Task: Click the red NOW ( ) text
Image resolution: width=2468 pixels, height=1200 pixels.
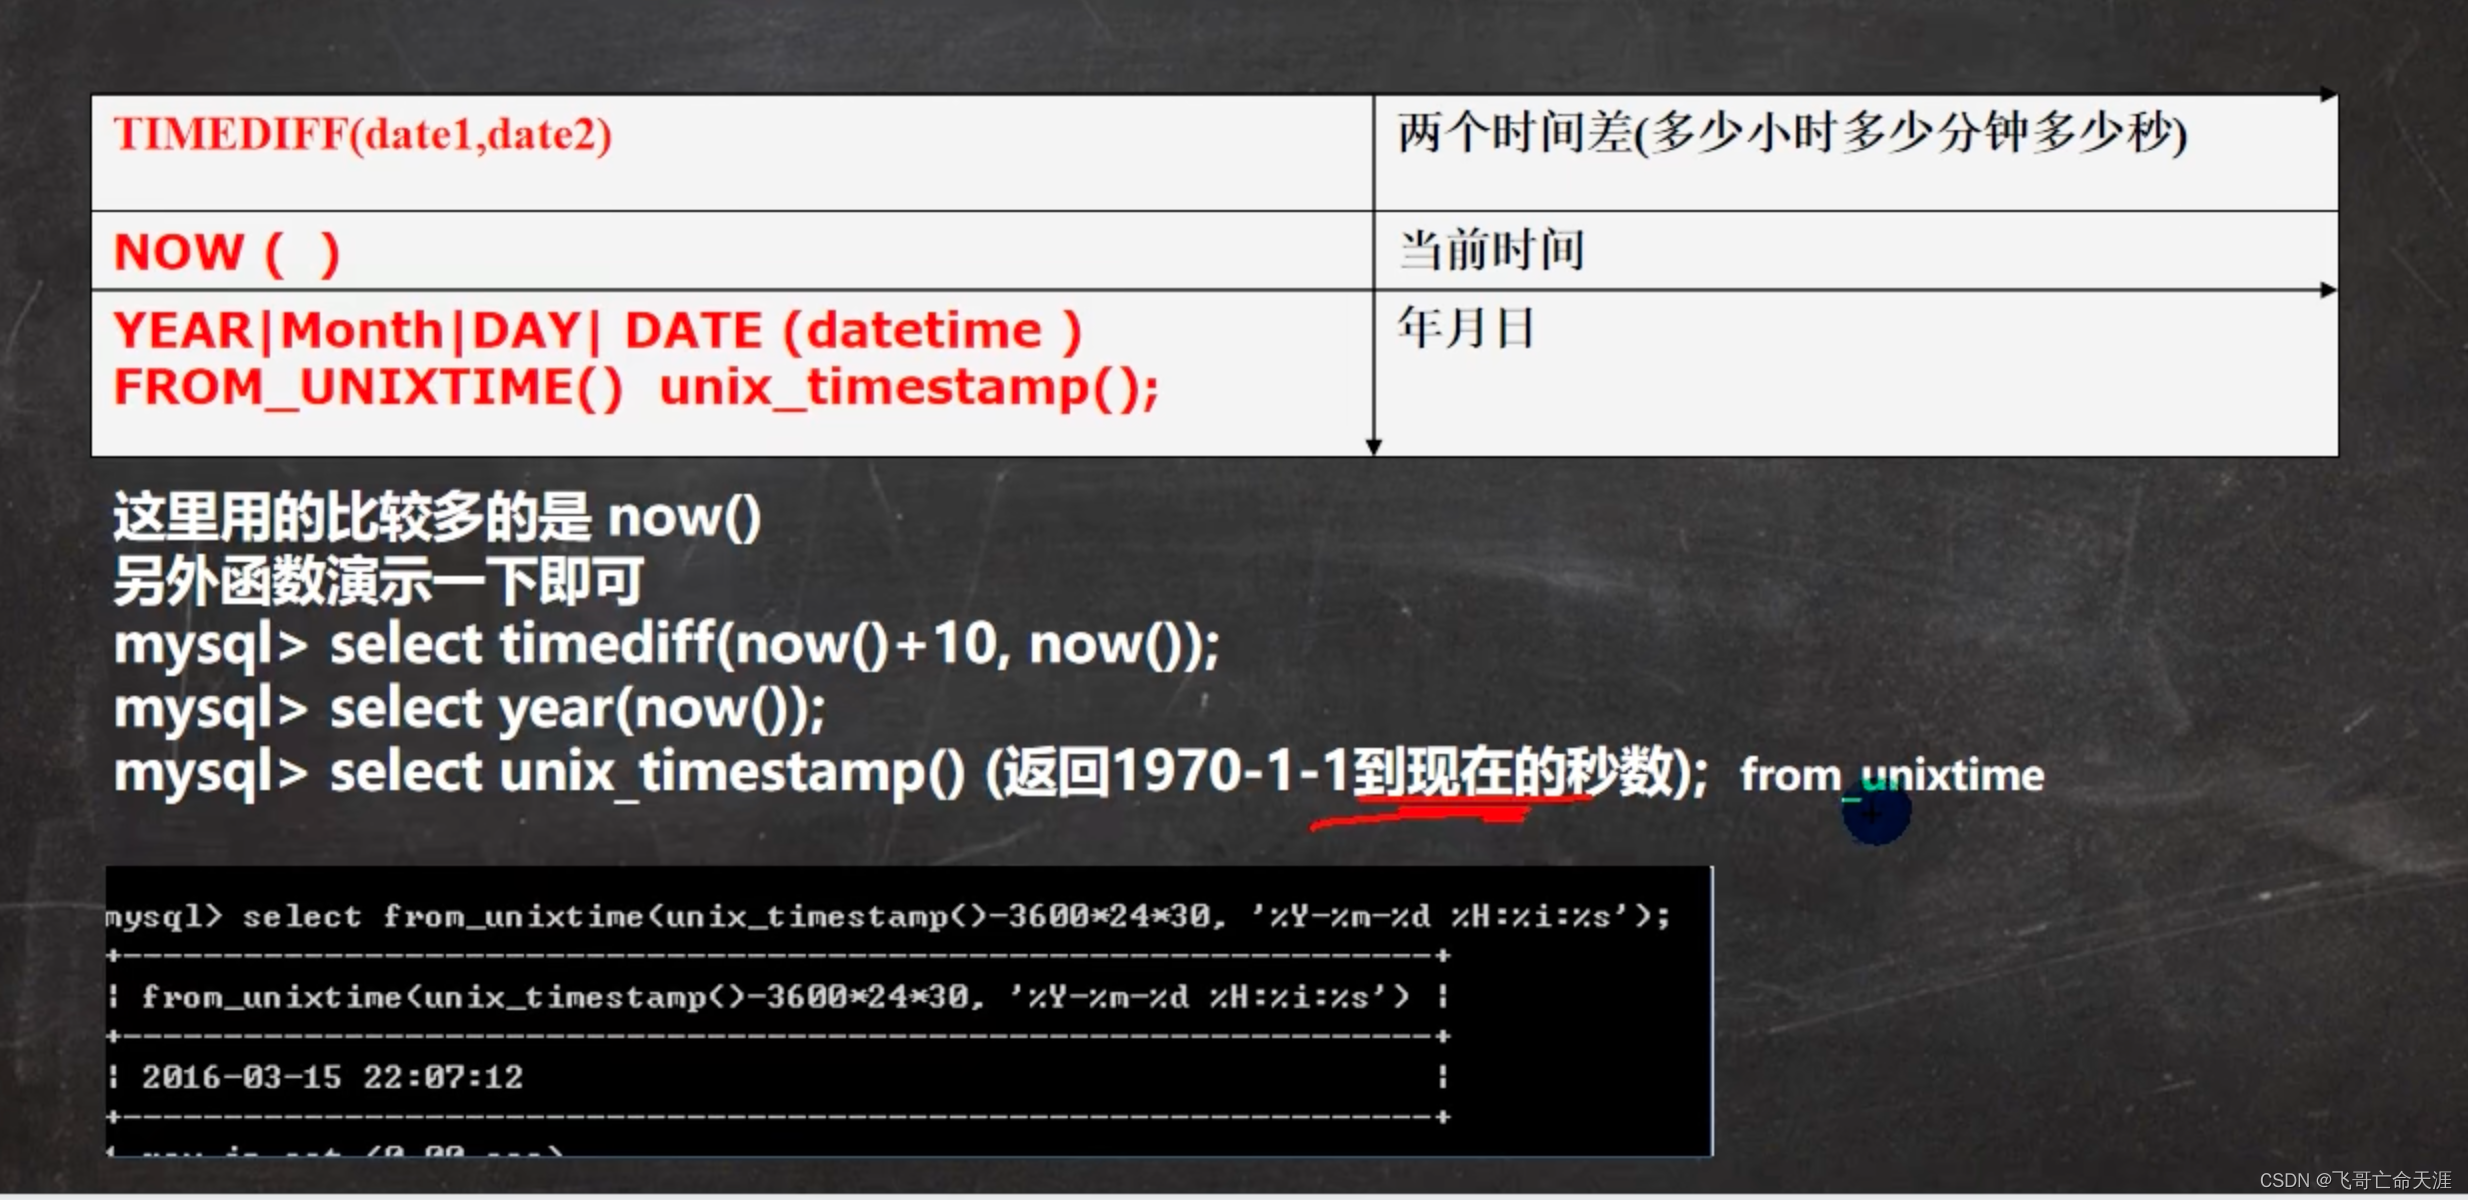Action: pyautogui.click(x=227, y=252)
